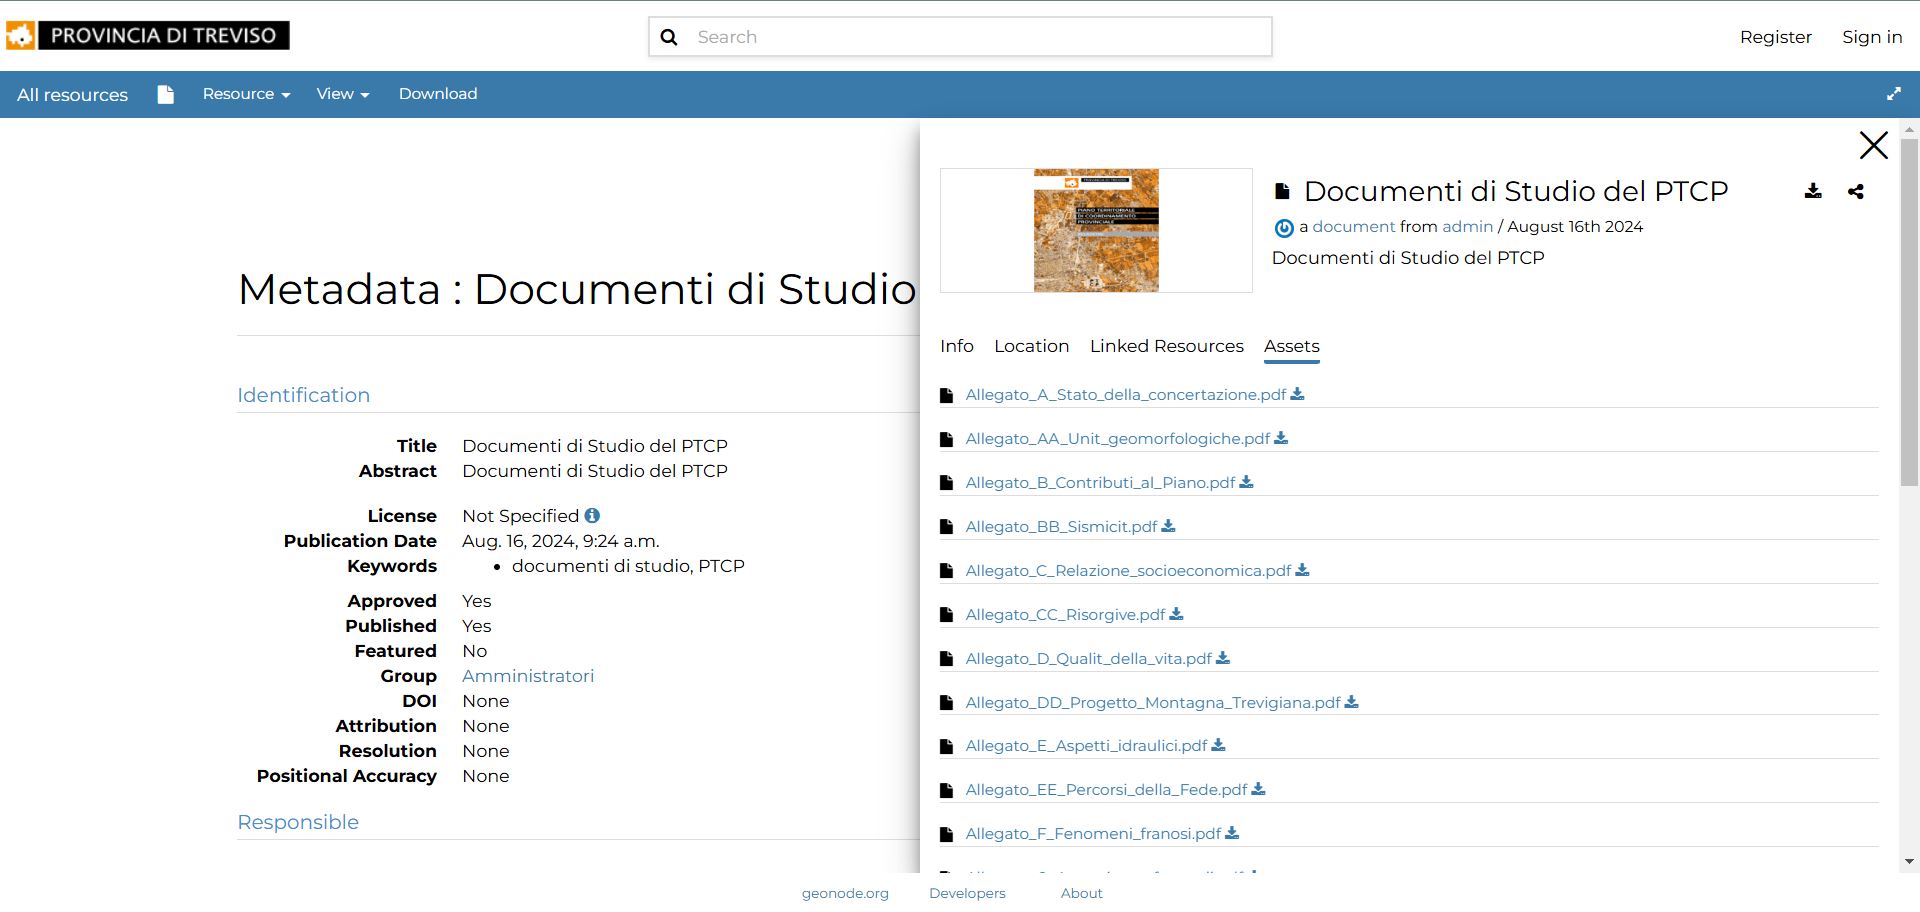
Task: Click the circular status icon before 'a document'
Action: [1284, 228]
